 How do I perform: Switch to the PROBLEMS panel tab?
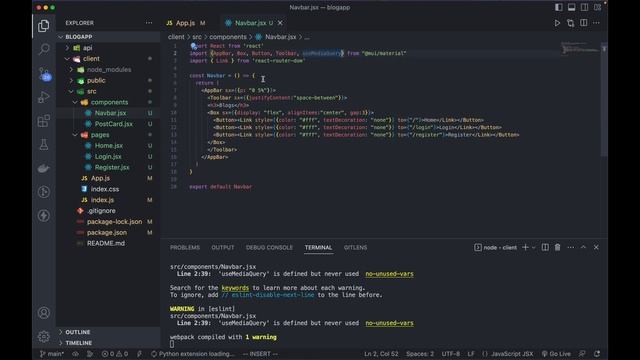[x=185, y=247]
